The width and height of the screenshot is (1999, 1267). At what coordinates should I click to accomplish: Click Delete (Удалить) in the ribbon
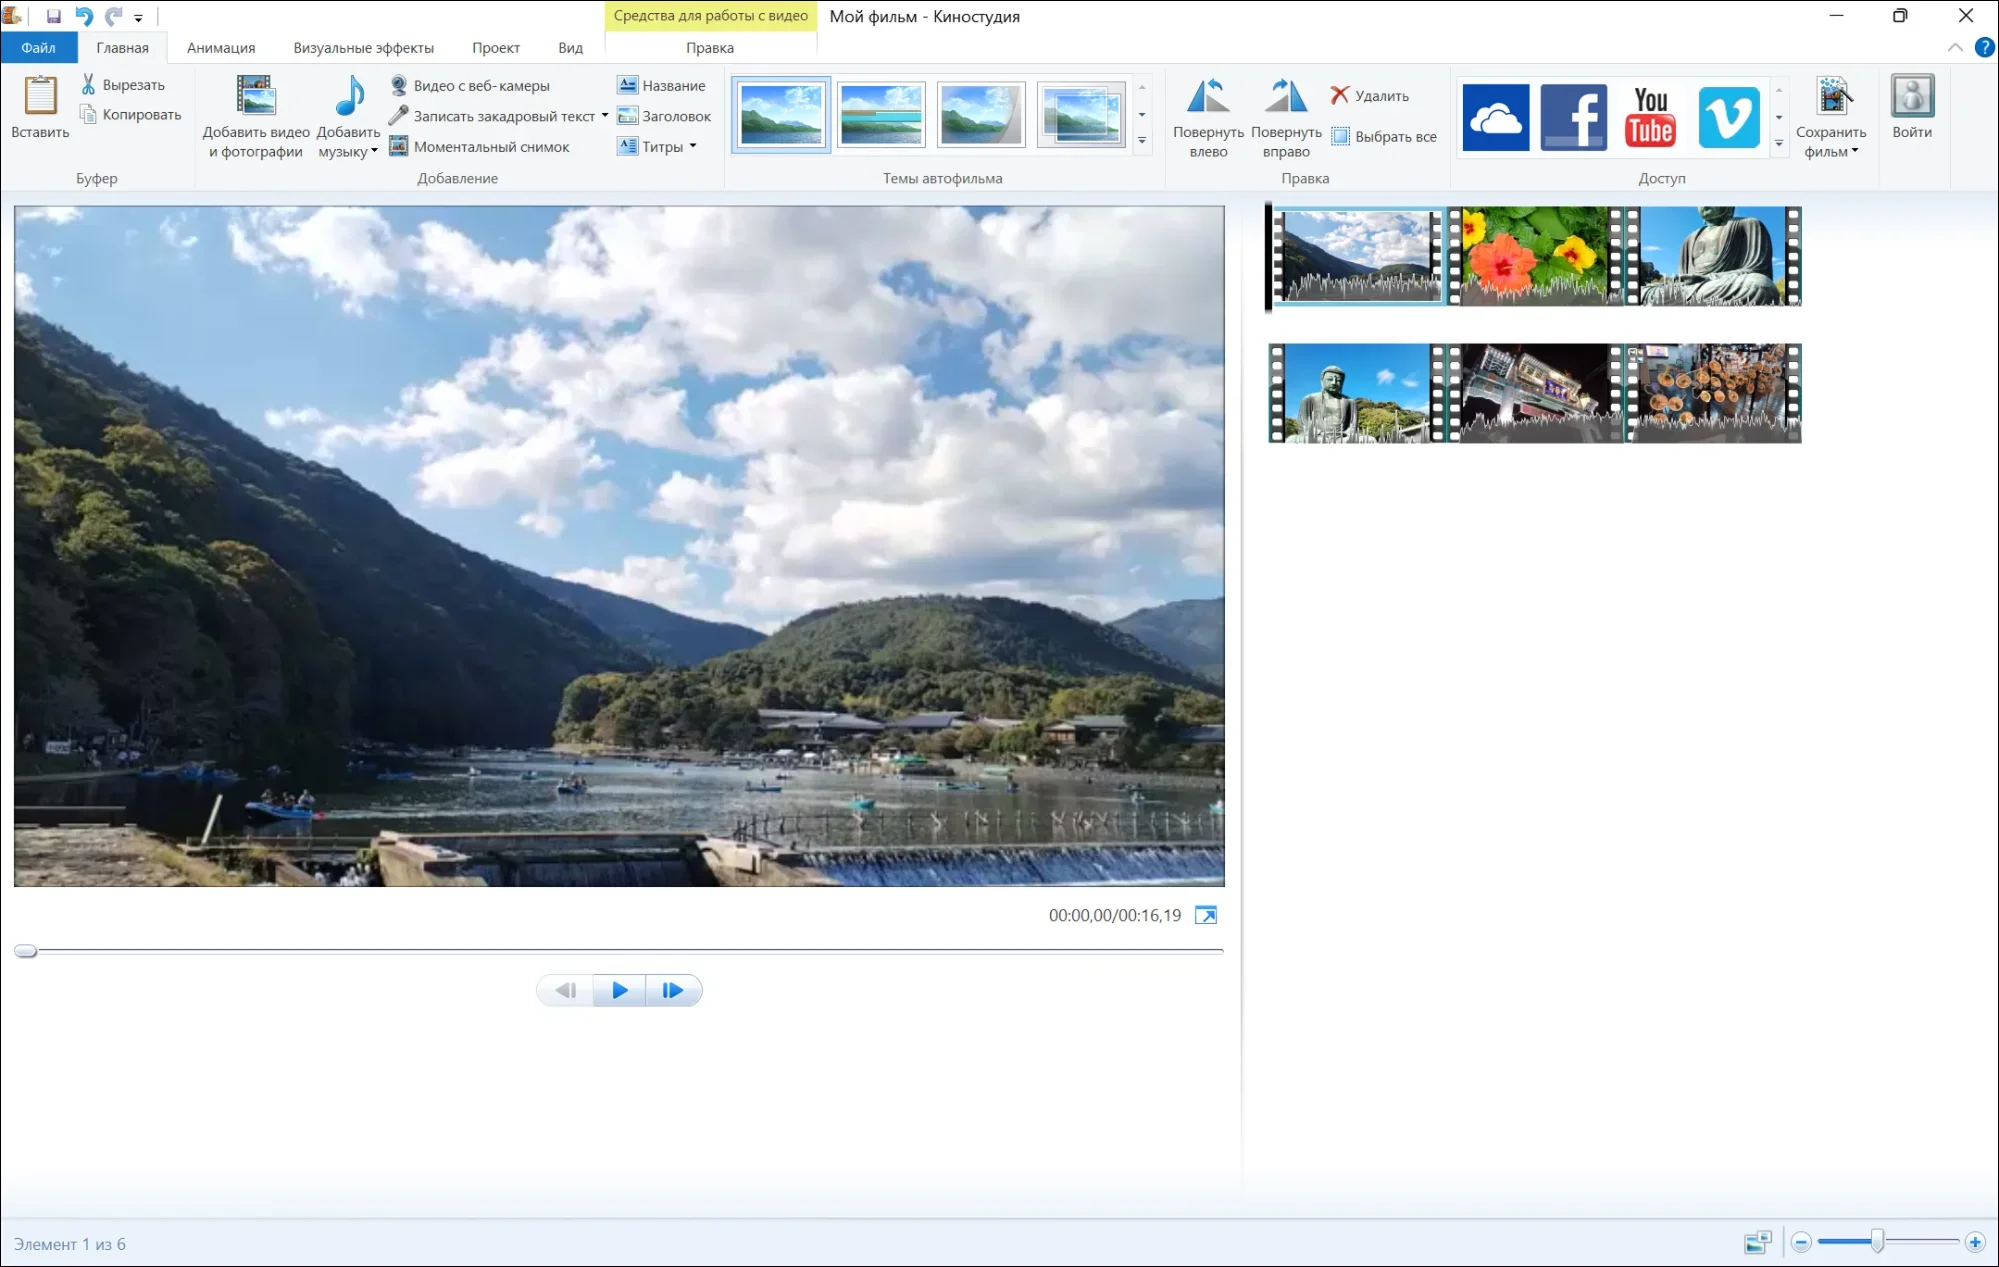pyautogui.click(x=1370, y=95)
